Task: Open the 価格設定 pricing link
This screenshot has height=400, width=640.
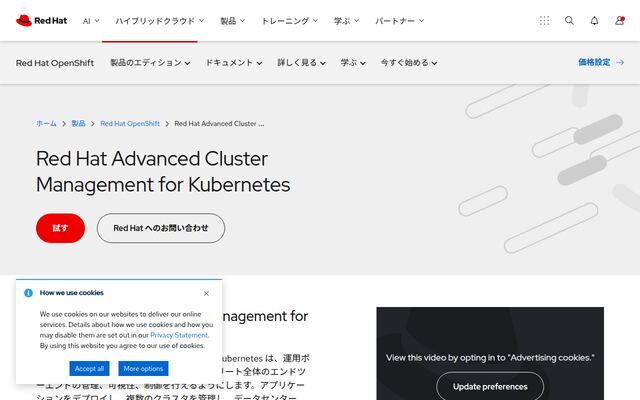Action: coord(601,62)
